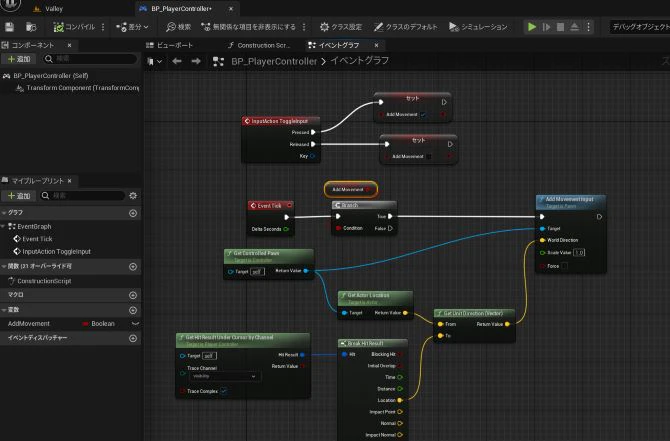Toggle Add Movement checkbox on lower セット node
This screenshot has height=441, width=670.
click(x=429, y=156)
